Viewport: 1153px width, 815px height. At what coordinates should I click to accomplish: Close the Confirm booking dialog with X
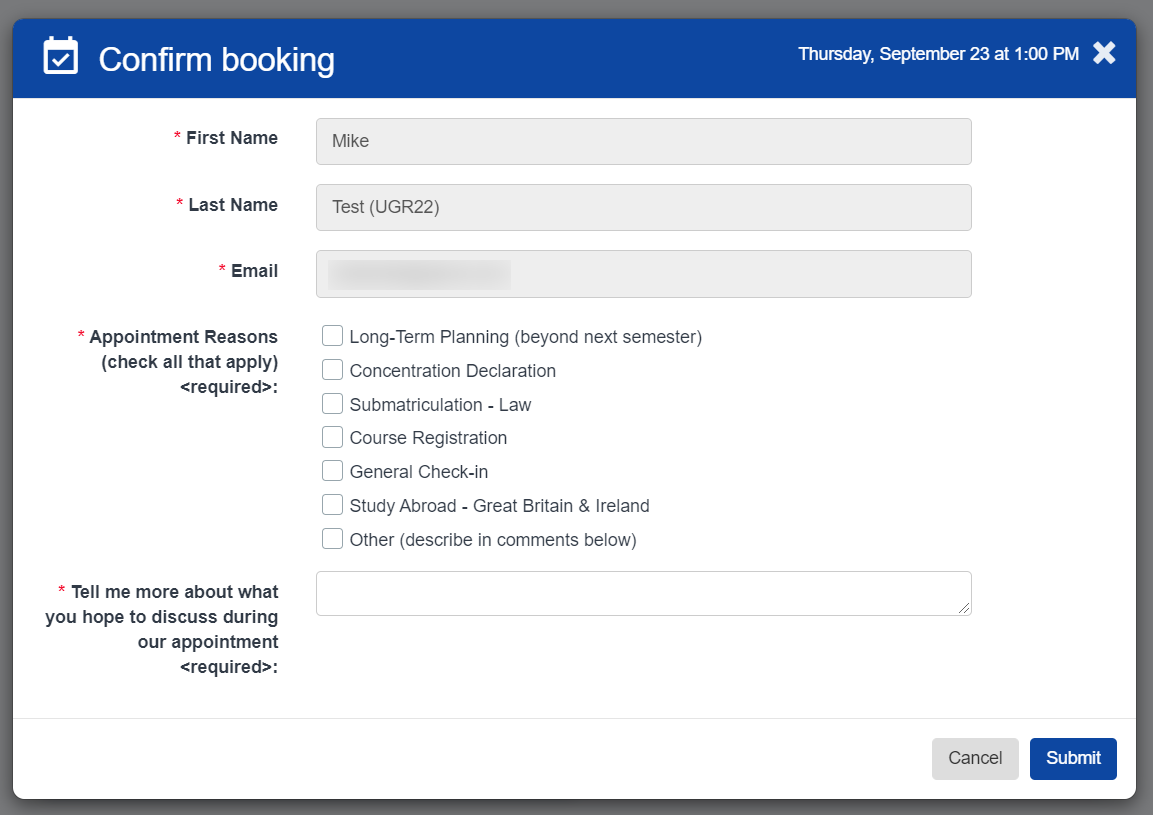[x=1104, y=54]
